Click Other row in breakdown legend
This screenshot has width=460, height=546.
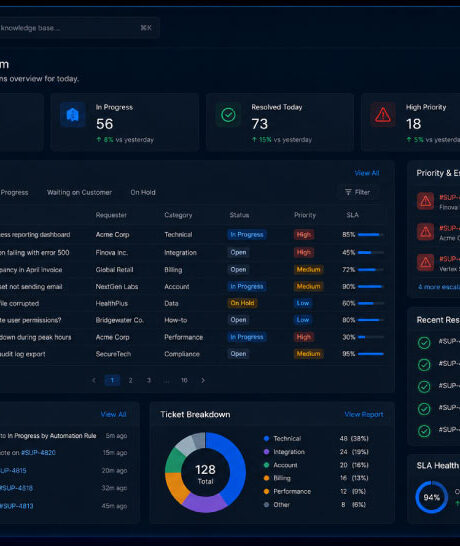(317, 505)
